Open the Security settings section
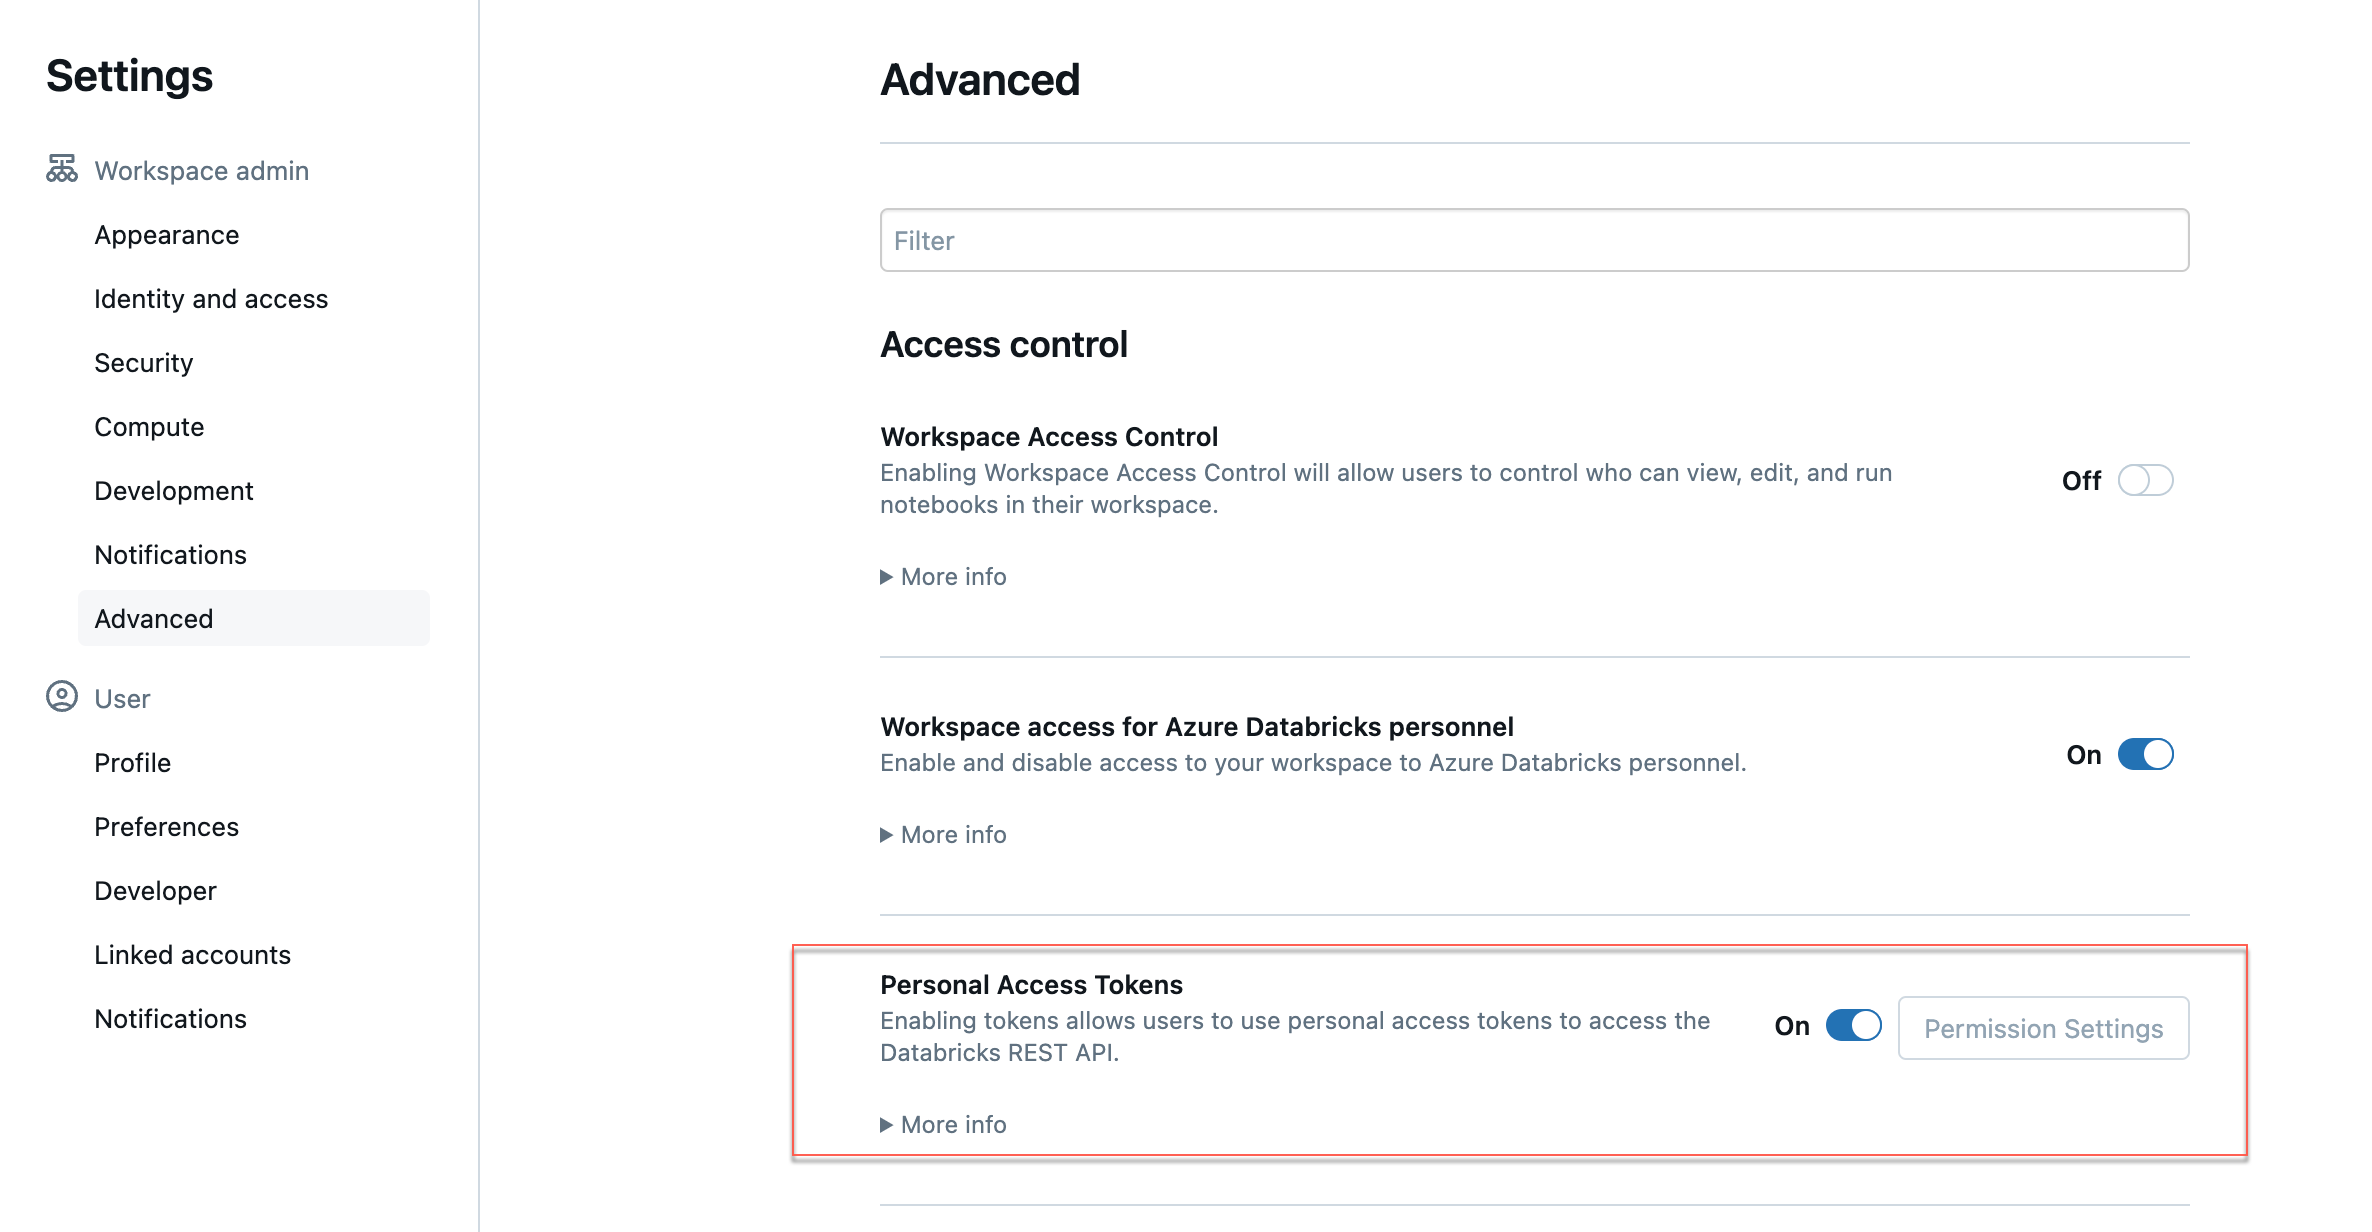Image resolution: width=2372 pixels, height=1232 pixels. point(144,363)
